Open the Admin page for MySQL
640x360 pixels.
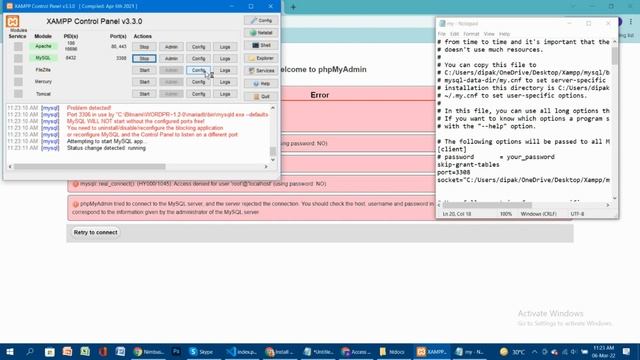[x=171, y=59]
